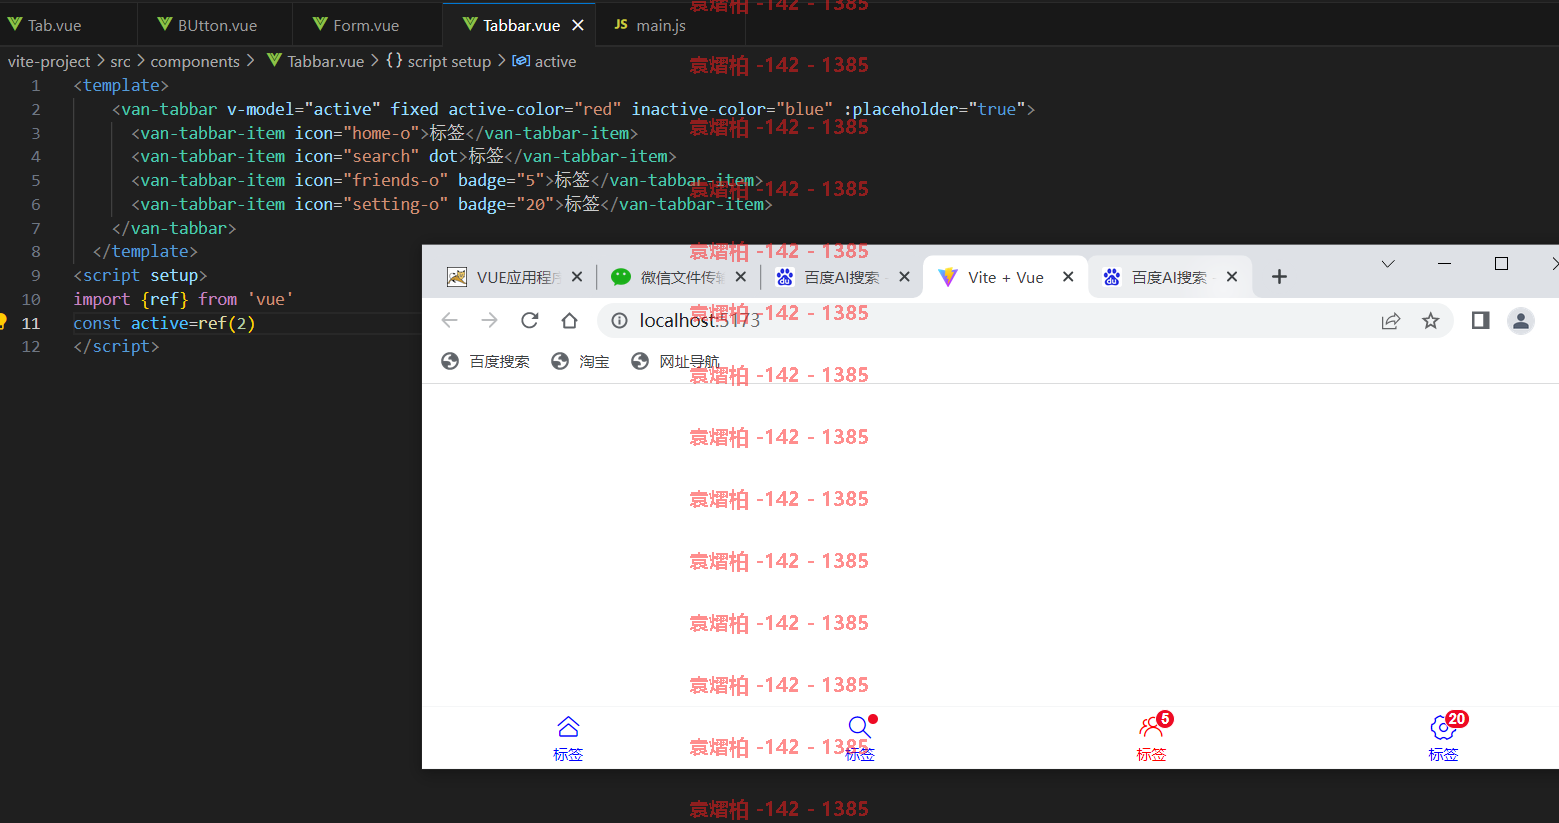Click the 'const' keyword on line 11
Screen dimensions: 1559x823
pos(96,323)
